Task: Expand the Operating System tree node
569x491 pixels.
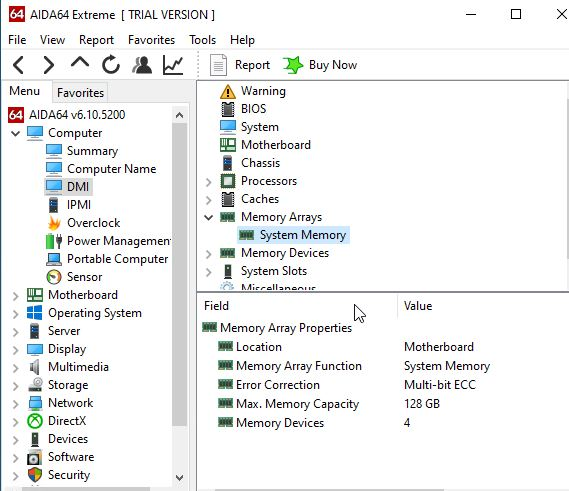Action: 15,314
